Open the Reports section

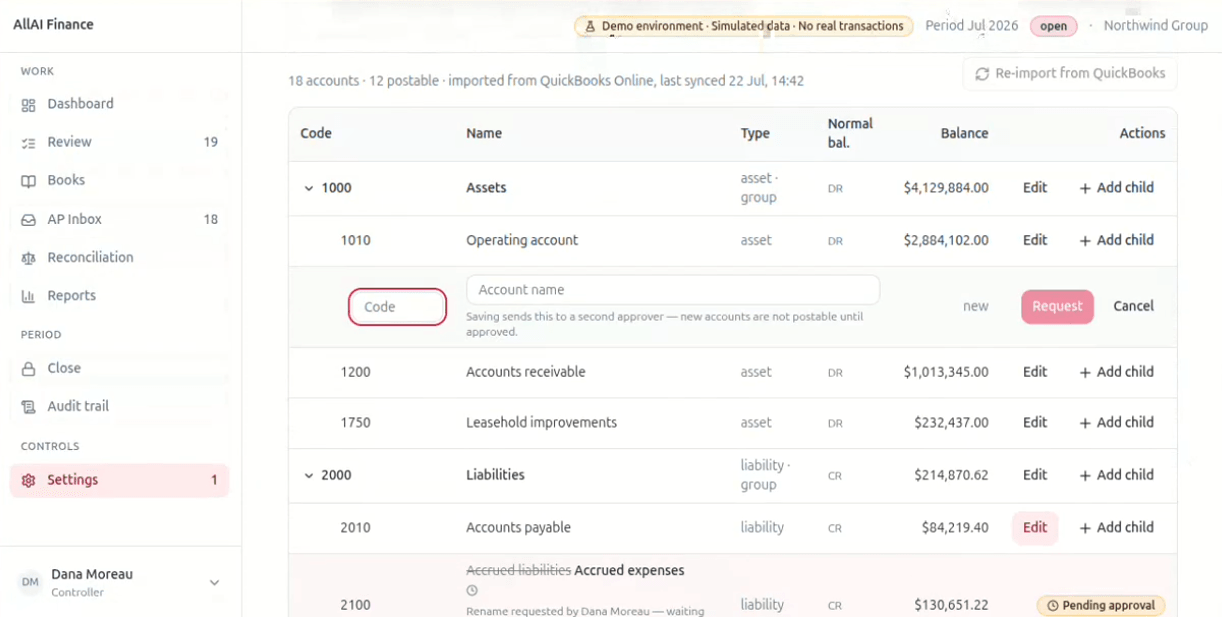(120, 296)
